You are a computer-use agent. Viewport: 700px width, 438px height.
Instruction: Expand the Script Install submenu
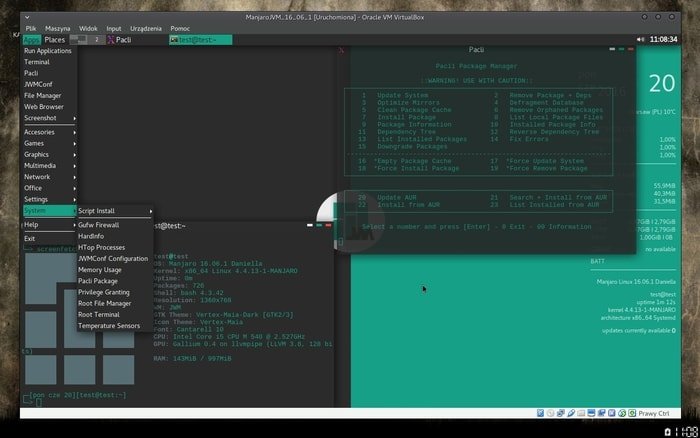pyautogui.click(x=115, y=211)
